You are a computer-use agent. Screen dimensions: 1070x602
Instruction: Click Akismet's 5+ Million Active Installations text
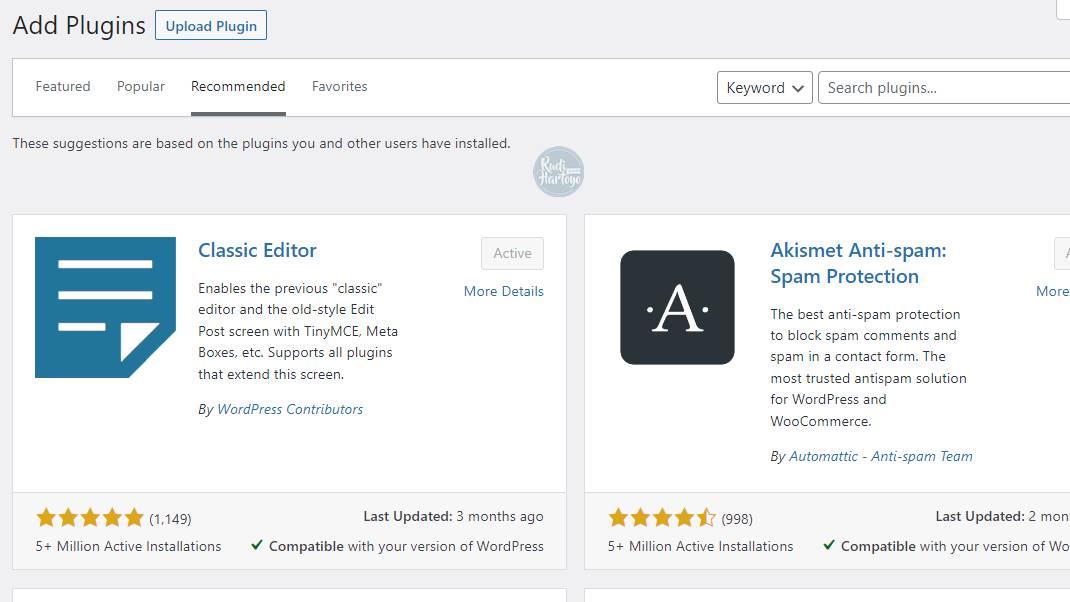tap(700, 547)
